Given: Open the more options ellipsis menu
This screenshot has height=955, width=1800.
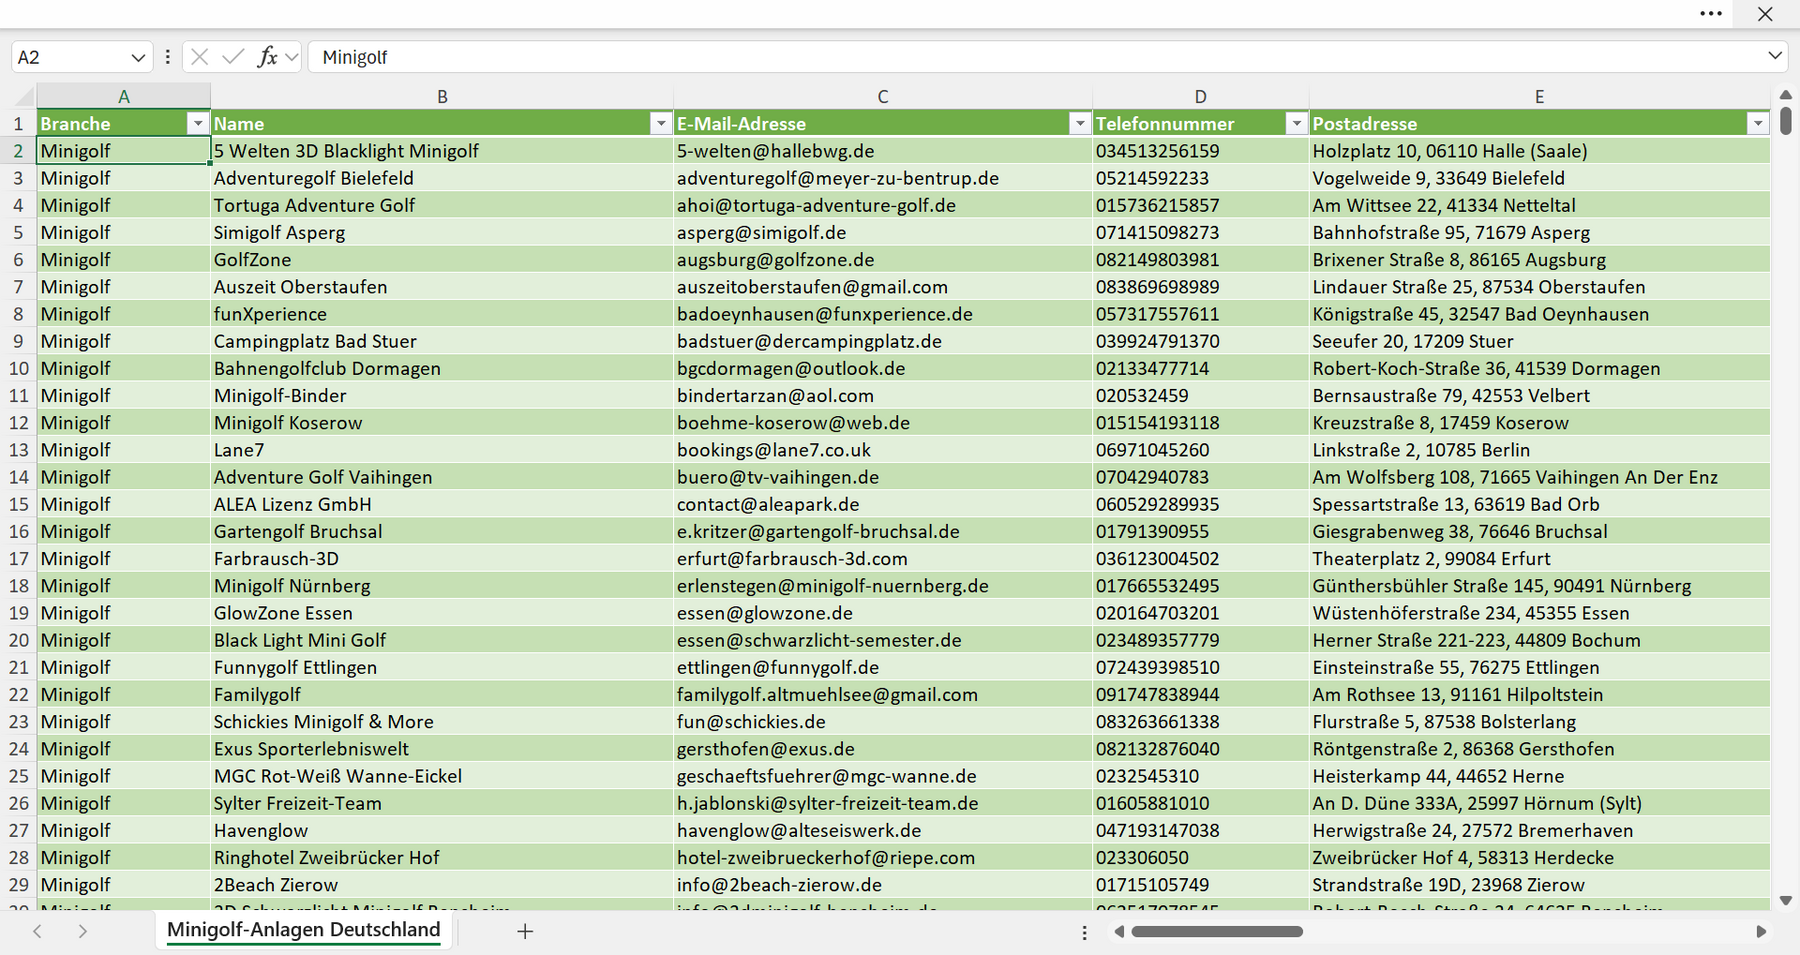Looking at the screenshot, I should [x=1711, y=14].
